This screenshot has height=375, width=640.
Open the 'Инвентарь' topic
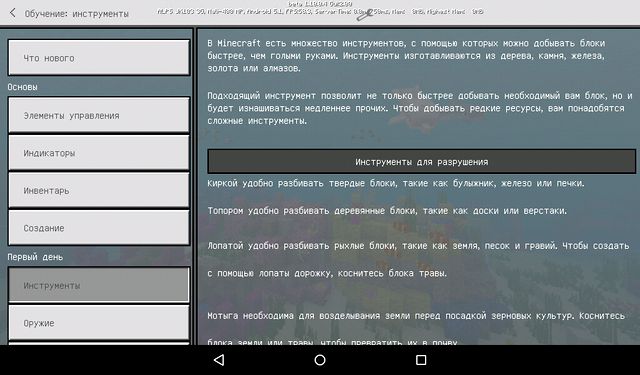(x=99, y=190)
